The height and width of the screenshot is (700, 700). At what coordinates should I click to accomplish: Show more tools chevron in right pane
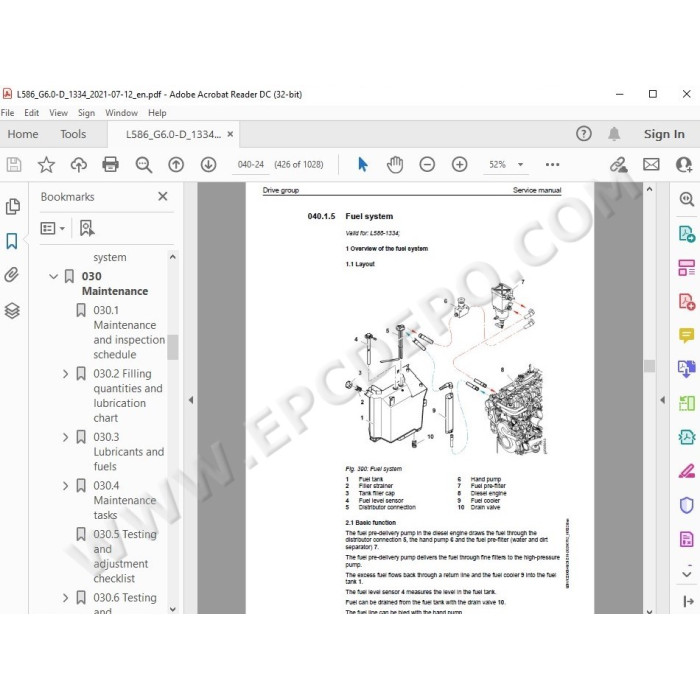pos(687,574)
